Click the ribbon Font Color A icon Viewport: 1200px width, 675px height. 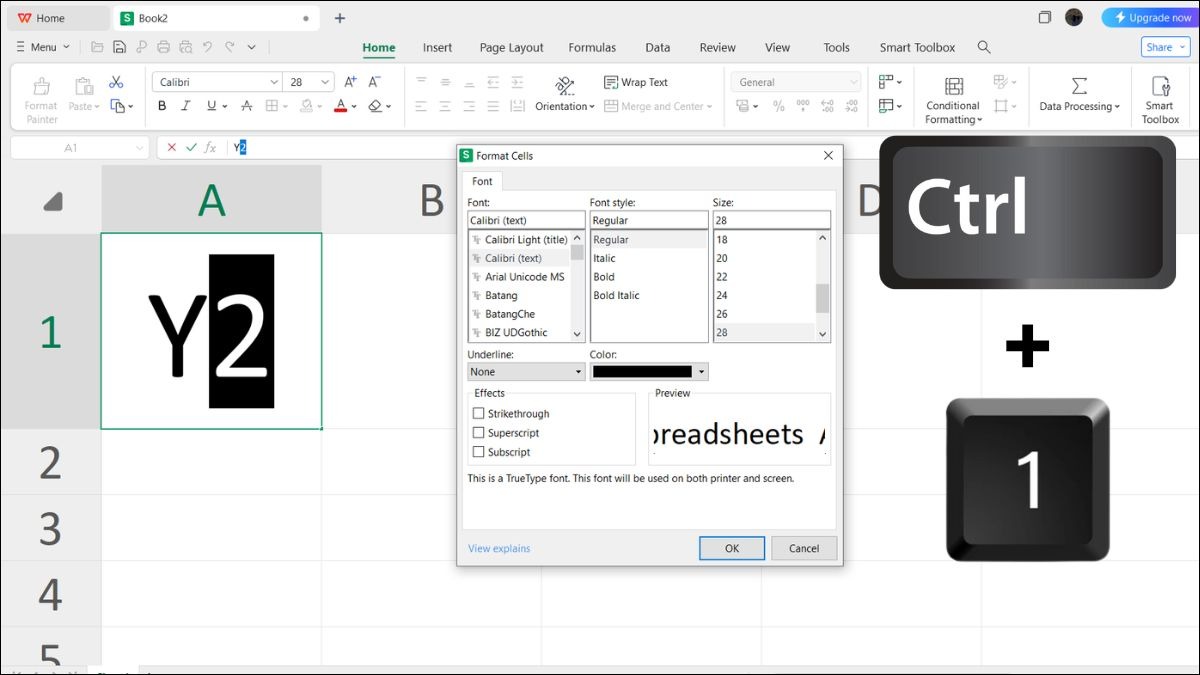(x=340, y=106)
